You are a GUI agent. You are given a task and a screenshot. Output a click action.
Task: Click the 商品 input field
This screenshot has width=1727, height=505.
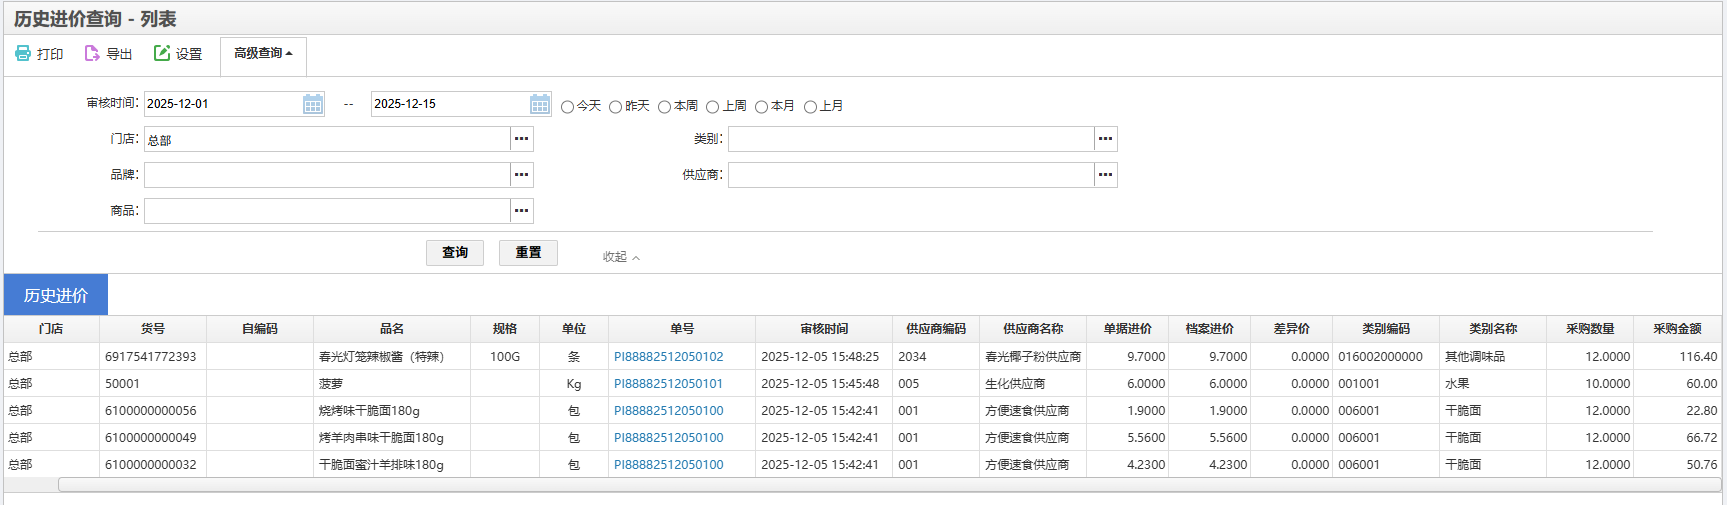click(x=327, y=211)
